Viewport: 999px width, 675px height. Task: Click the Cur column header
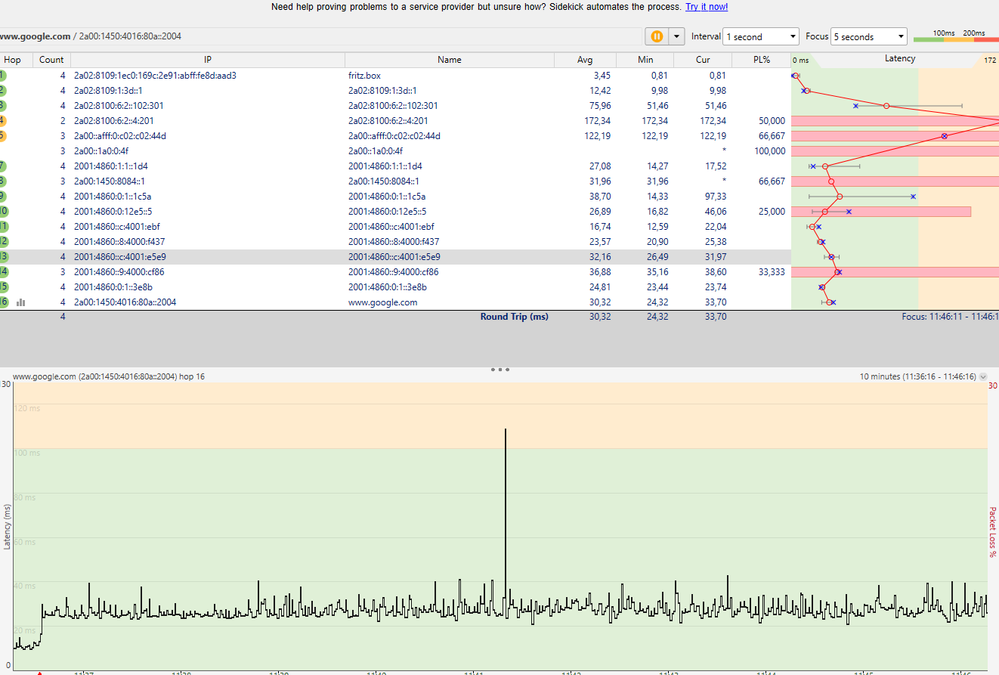pos(703,59)
